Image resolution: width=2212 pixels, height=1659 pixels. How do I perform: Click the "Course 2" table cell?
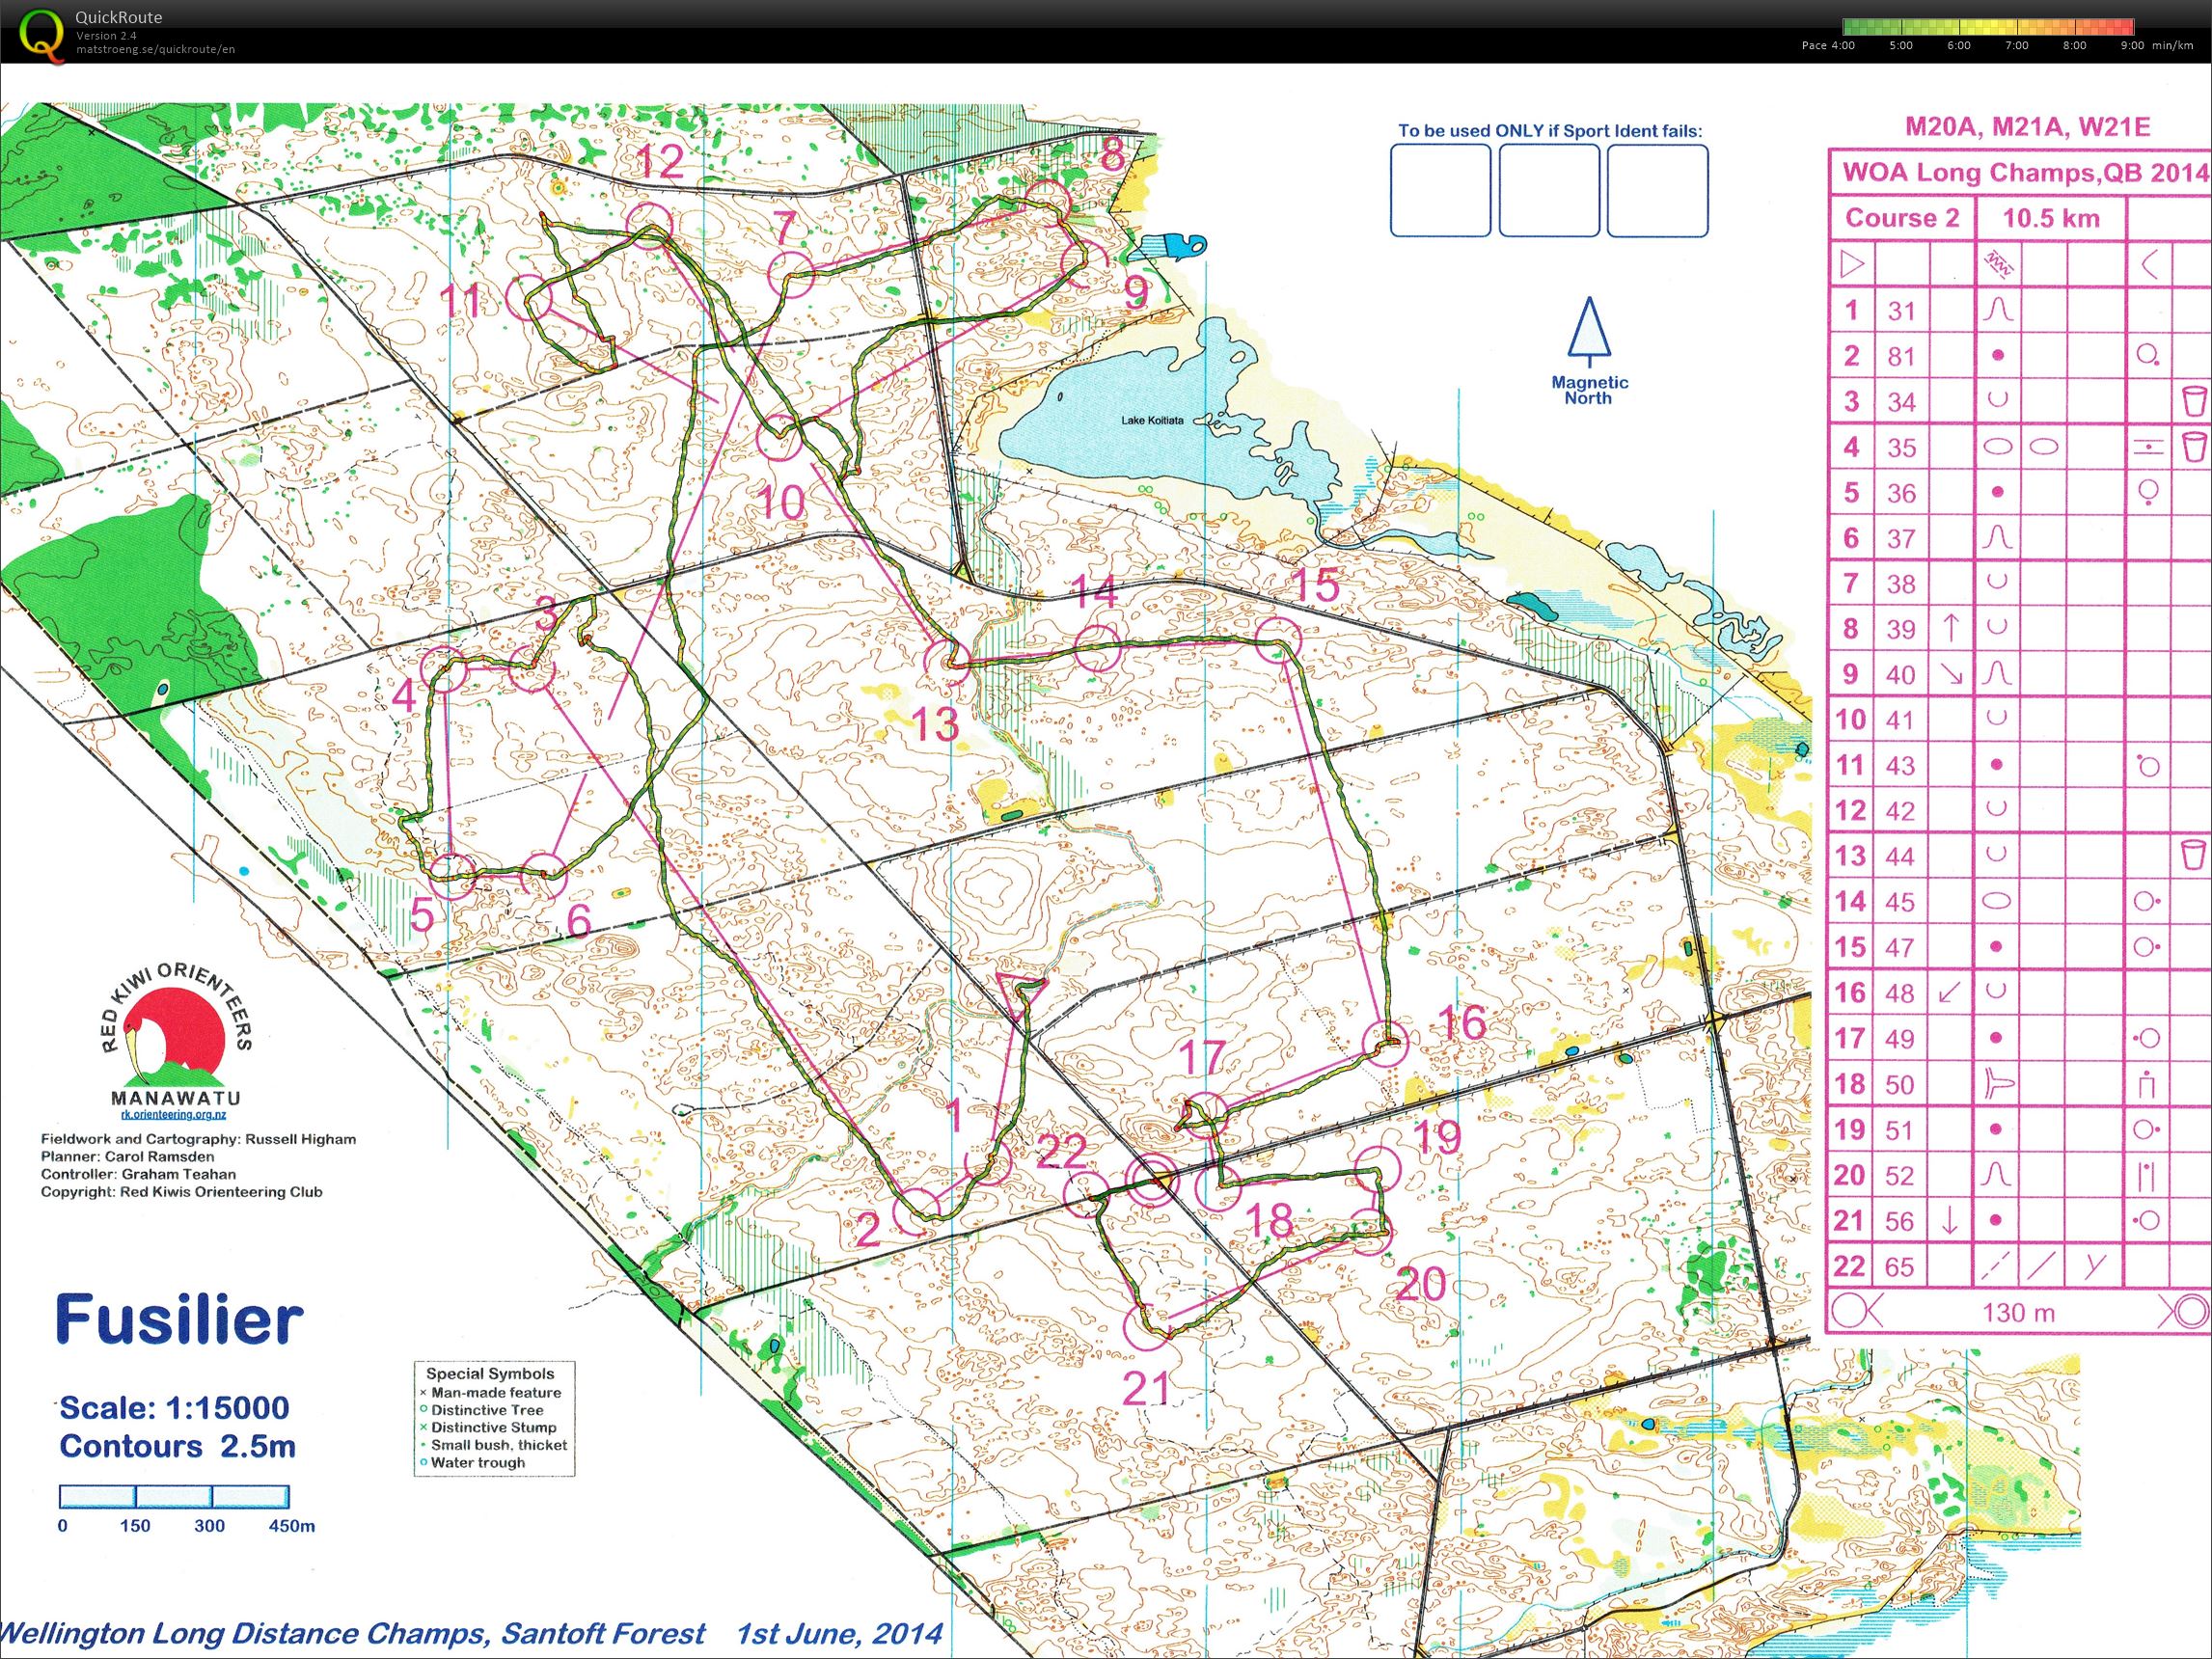(1902, 218)
